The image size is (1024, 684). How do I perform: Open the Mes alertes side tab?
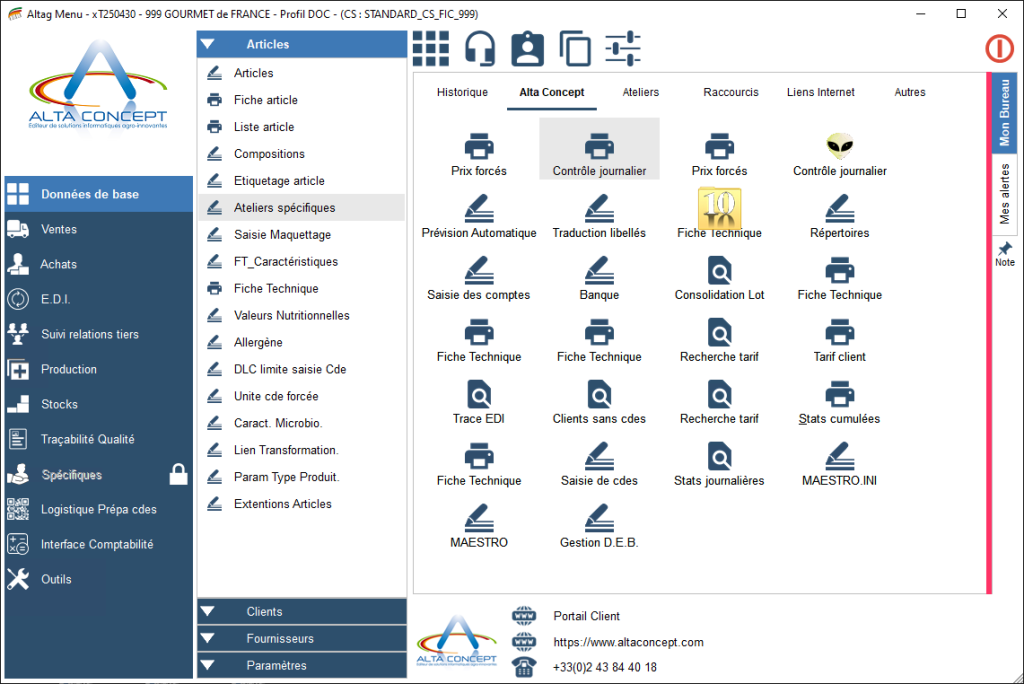1004,195
